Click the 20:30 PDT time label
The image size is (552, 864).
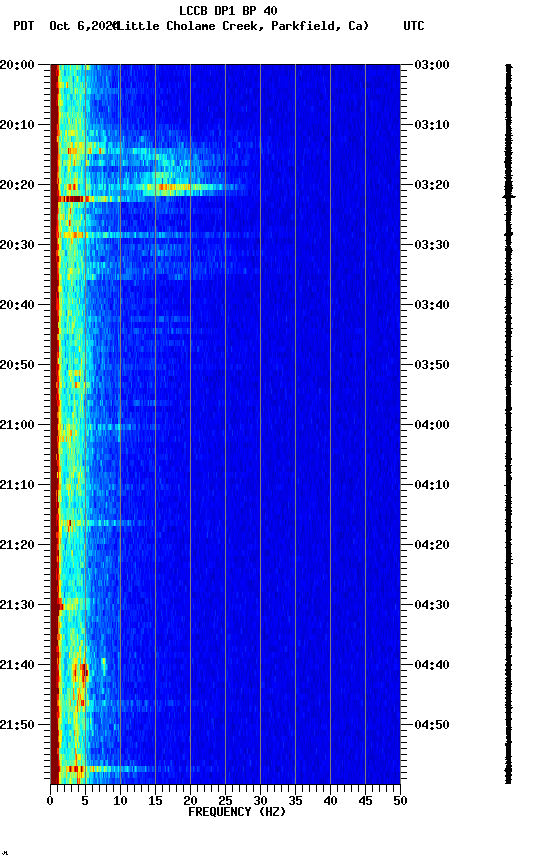tap(17, 245)
